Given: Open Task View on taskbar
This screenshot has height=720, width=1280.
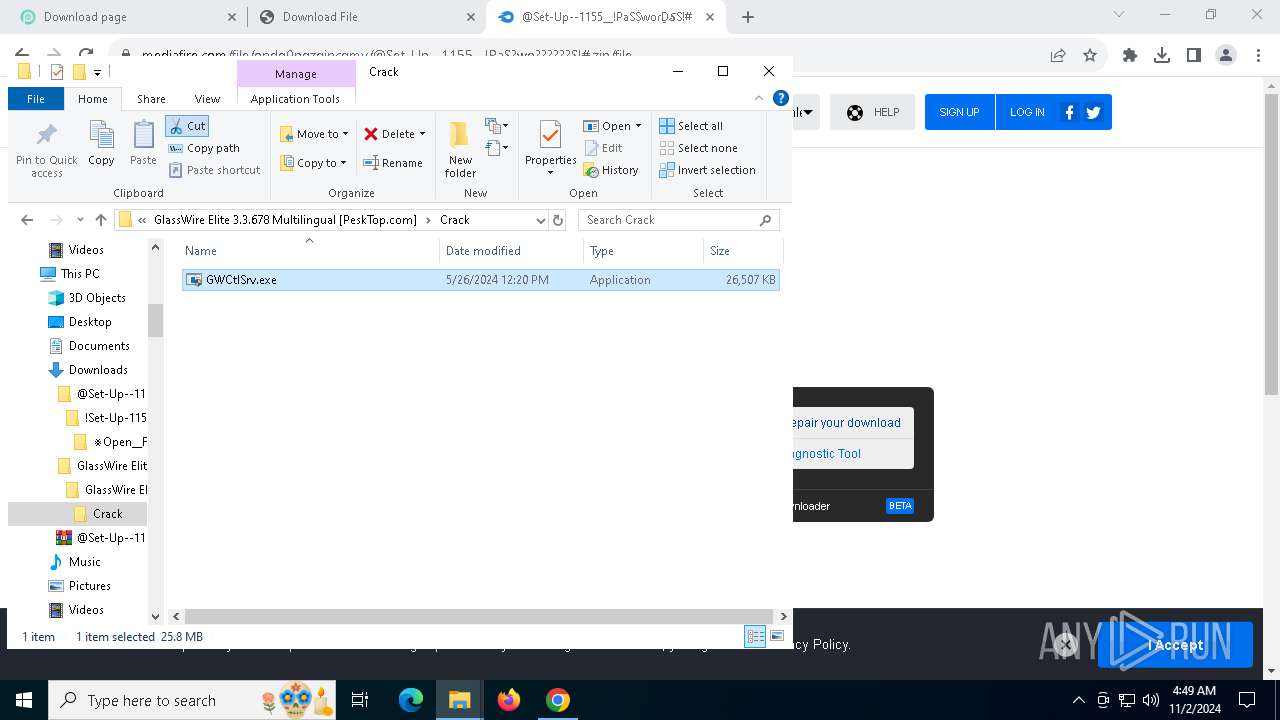Looking at the screenshot, I should tap(360, 700).
